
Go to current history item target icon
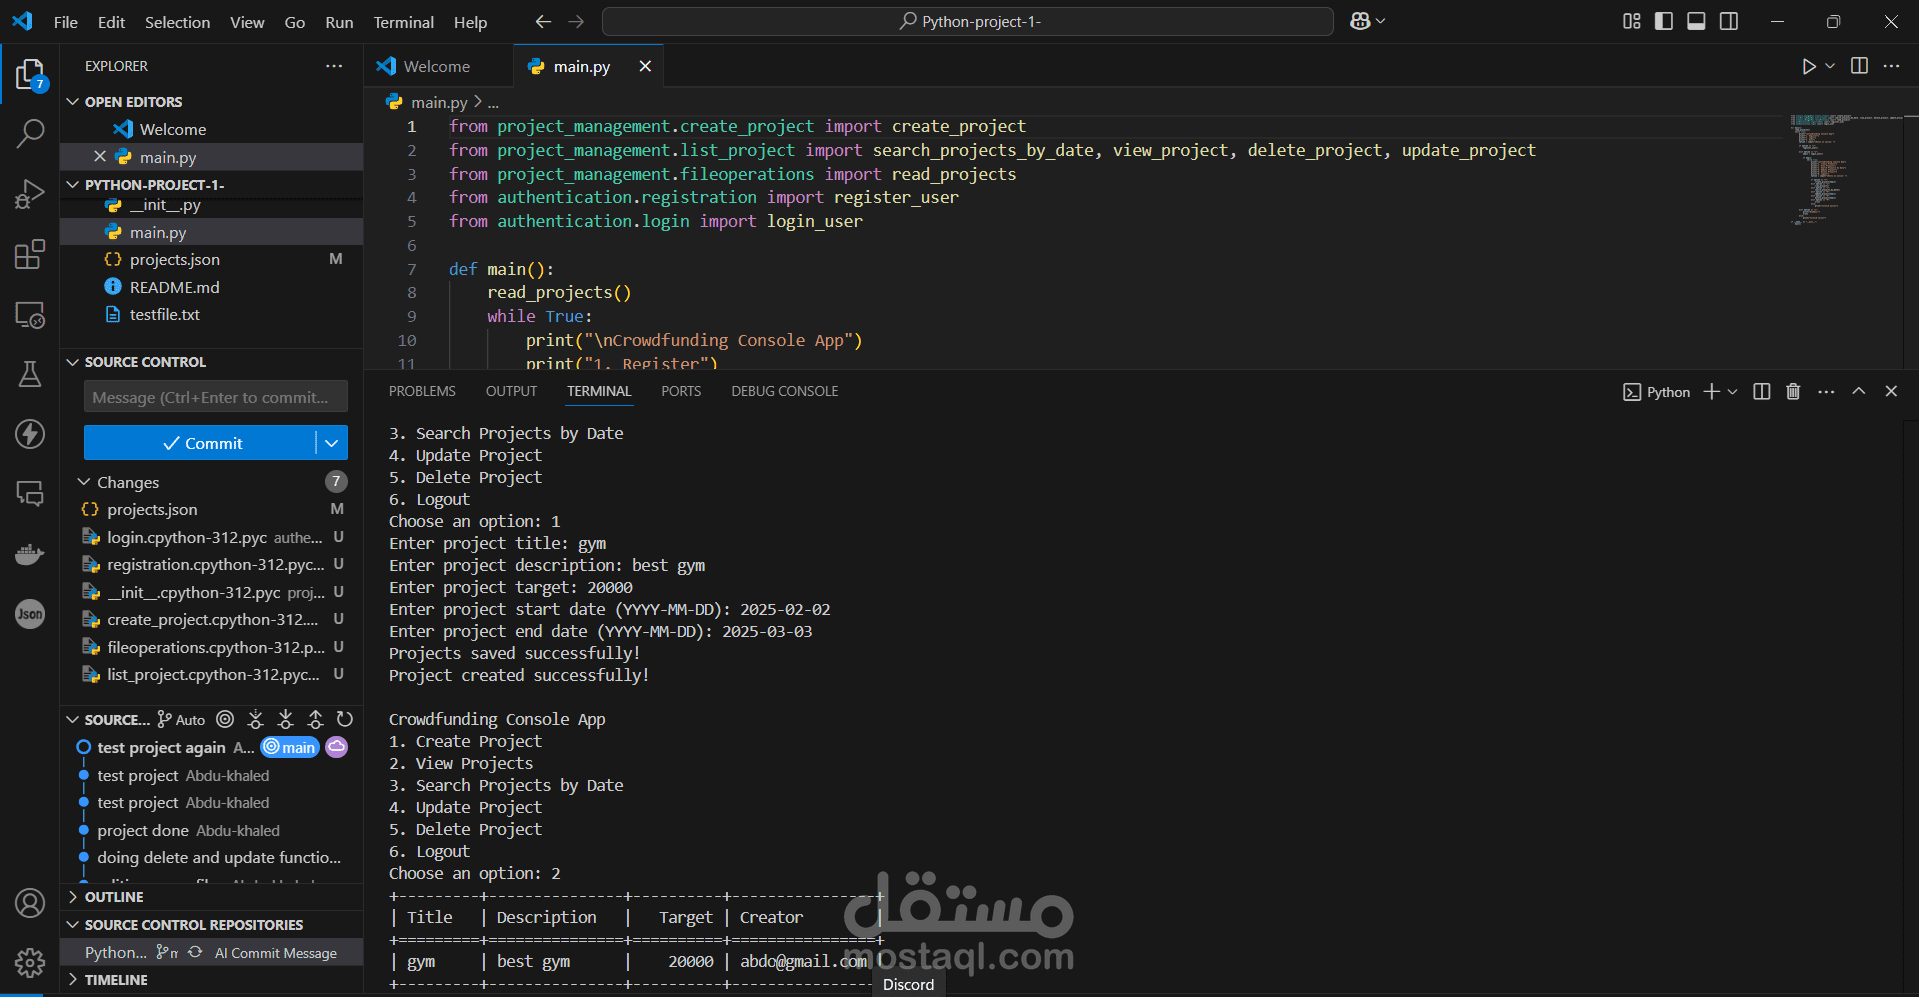point(225,719)
